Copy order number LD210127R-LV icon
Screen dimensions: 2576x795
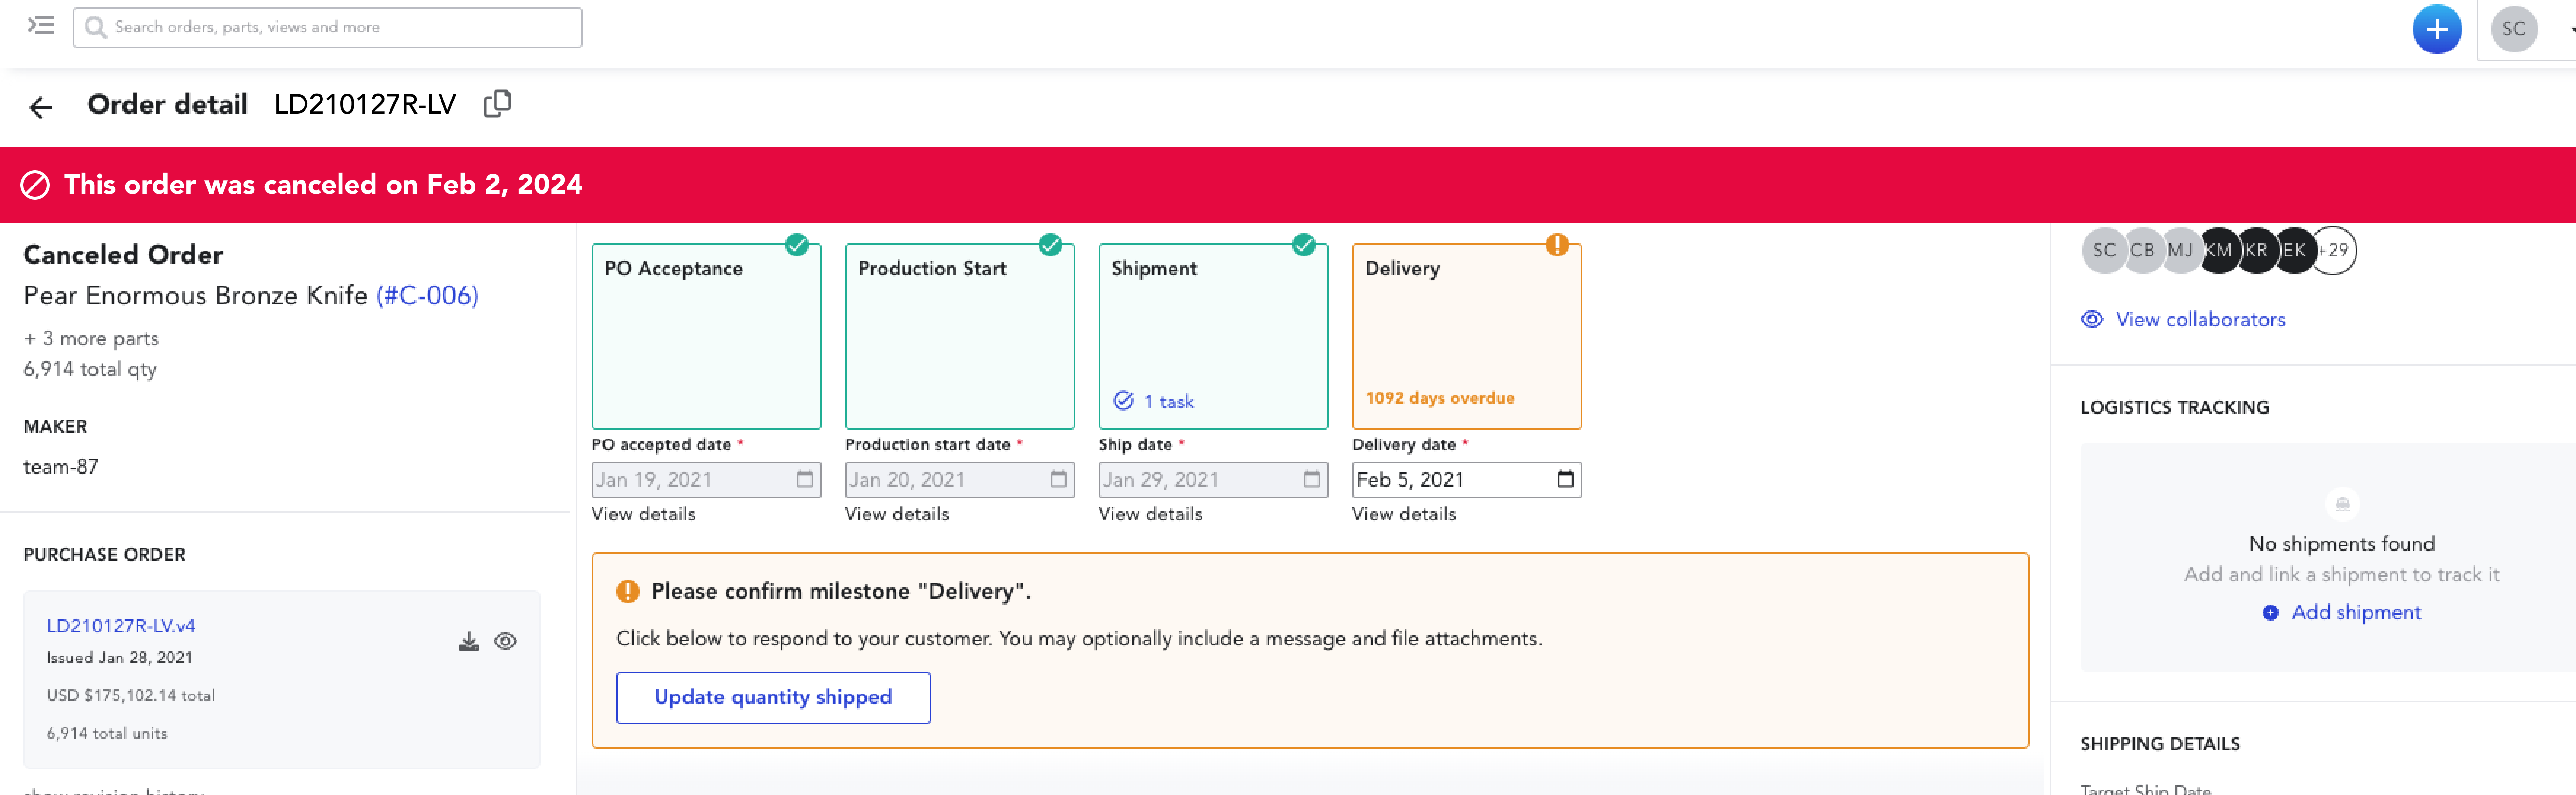497,104
